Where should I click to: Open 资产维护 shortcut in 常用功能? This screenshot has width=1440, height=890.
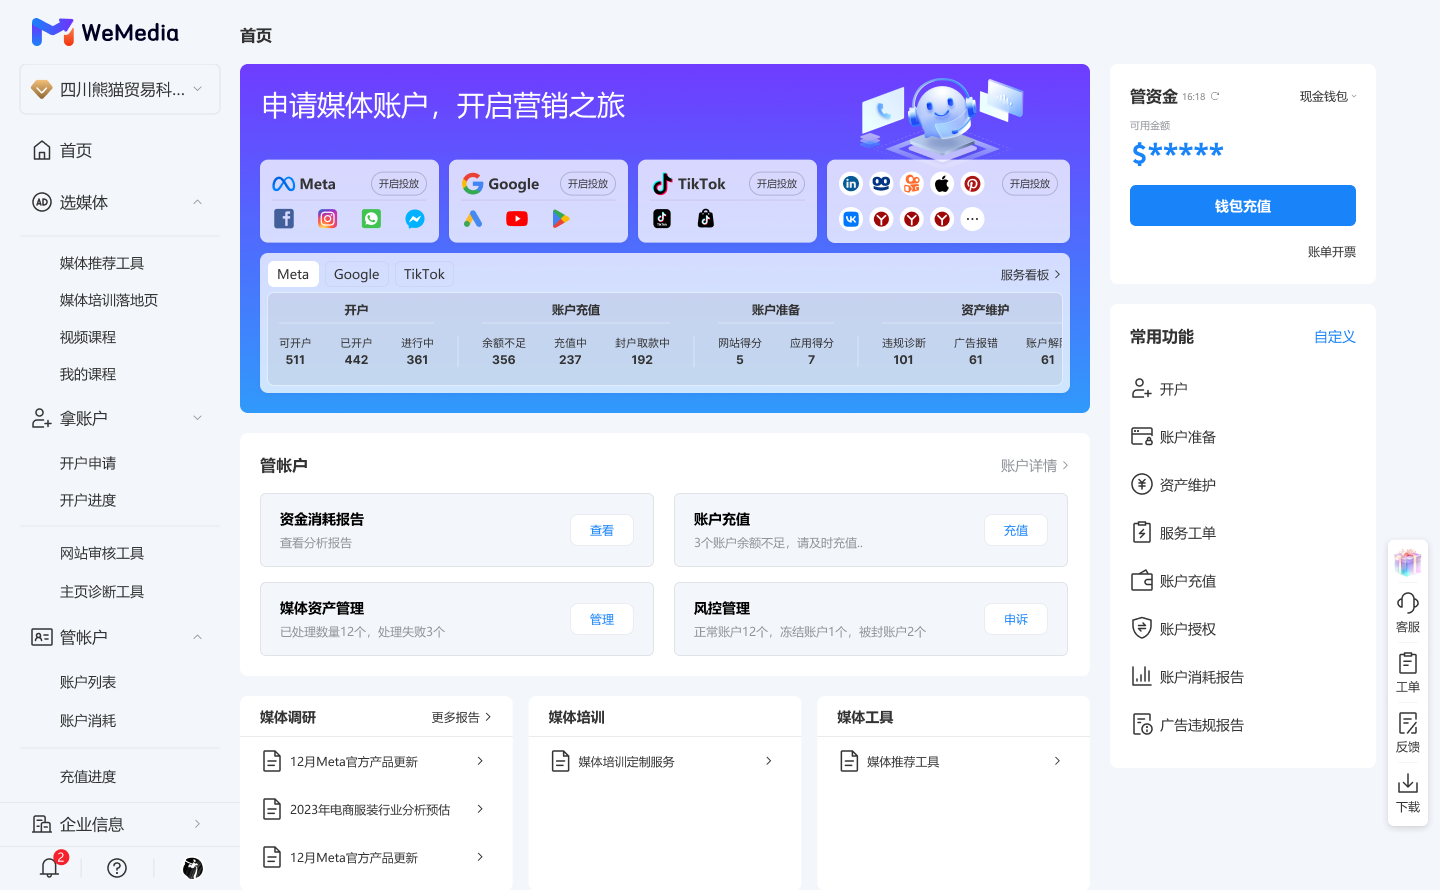click(1174, 485)
